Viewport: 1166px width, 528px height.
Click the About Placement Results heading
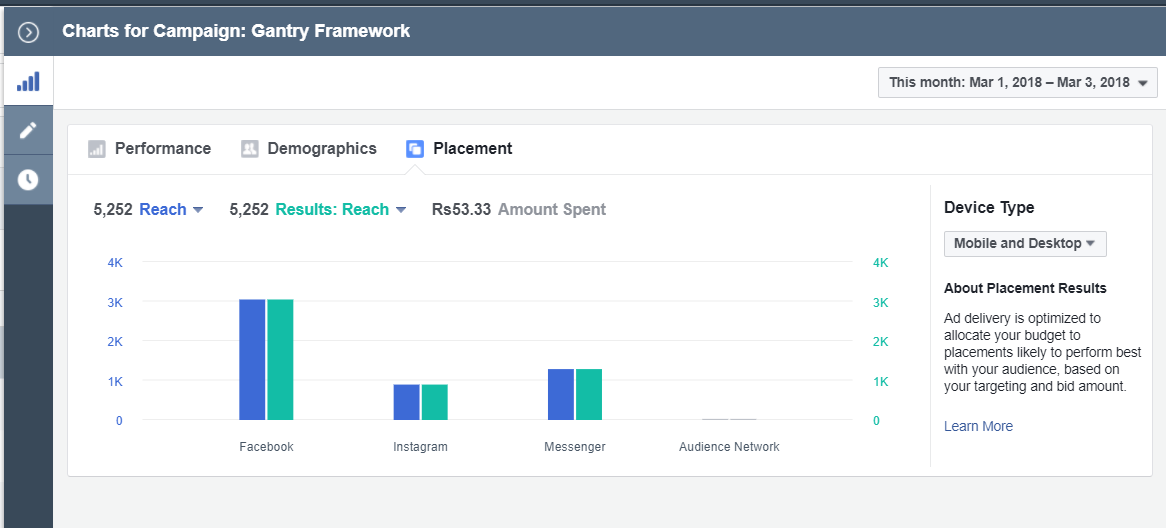tap(1025, 288)
